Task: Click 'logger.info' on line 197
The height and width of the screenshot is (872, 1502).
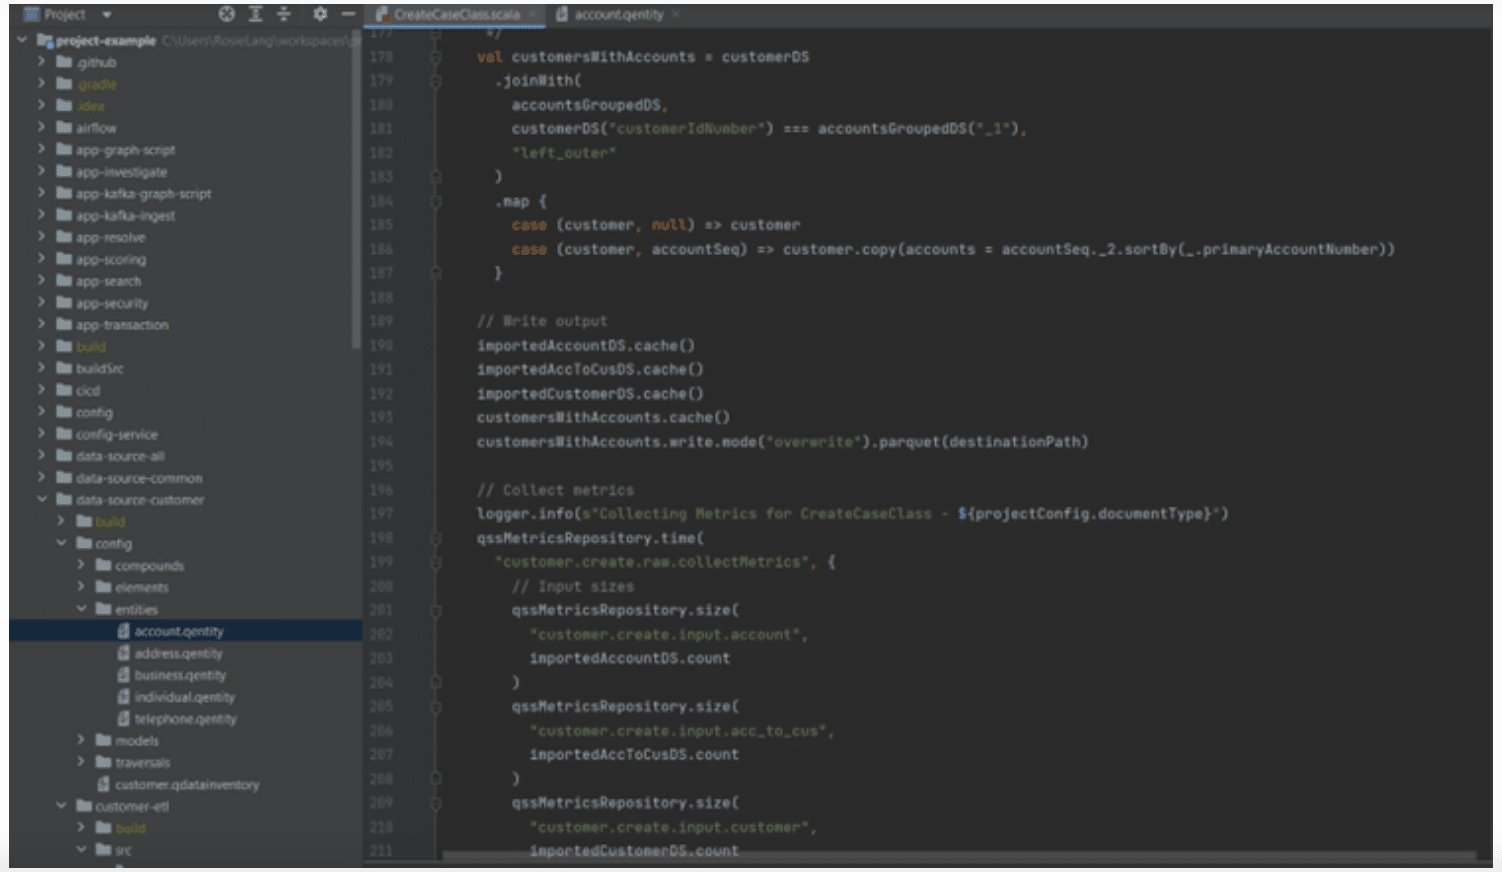Action: pyautogui.click(x=525, y=514)
